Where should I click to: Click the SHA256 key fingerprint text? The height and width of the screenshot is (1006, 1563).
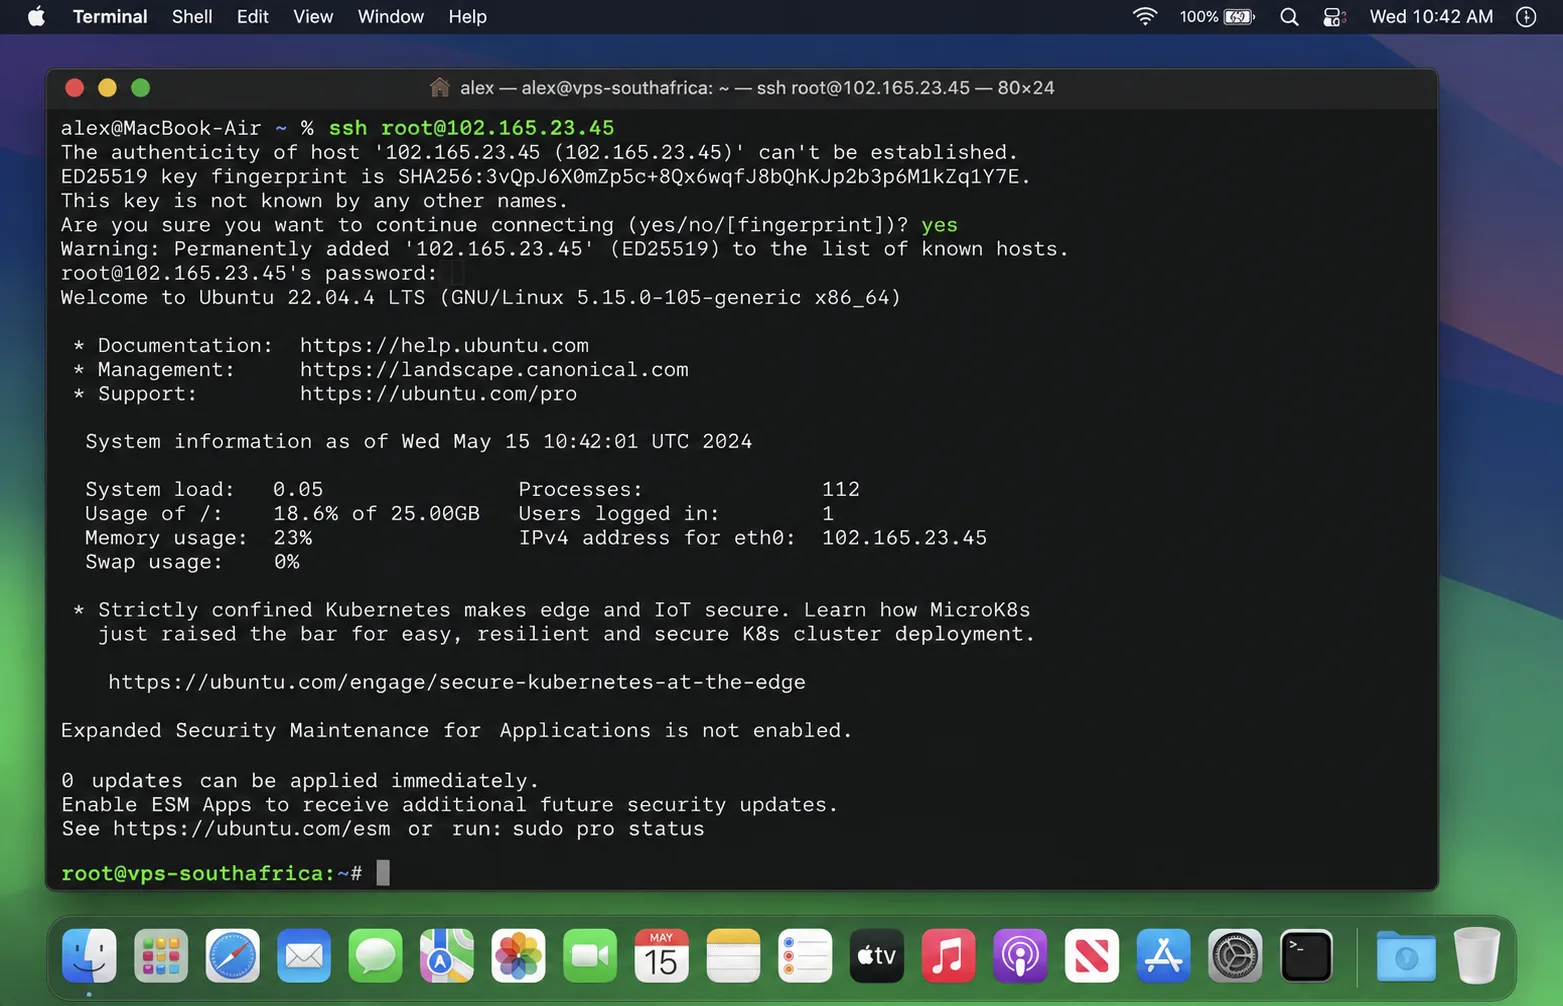[x=713, y=176]
